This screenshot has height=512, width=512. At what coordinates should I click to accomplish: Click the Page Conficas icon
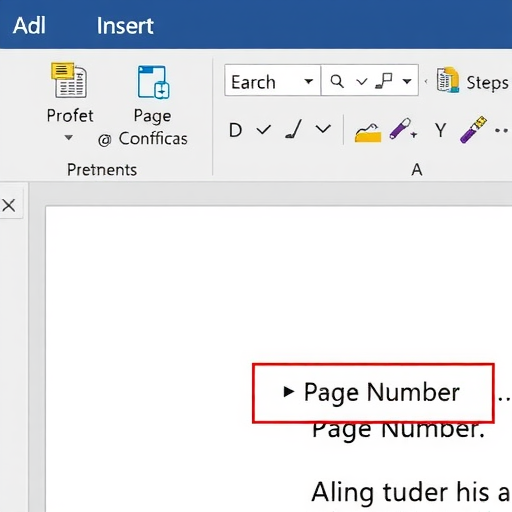click(x=153, y=82)
